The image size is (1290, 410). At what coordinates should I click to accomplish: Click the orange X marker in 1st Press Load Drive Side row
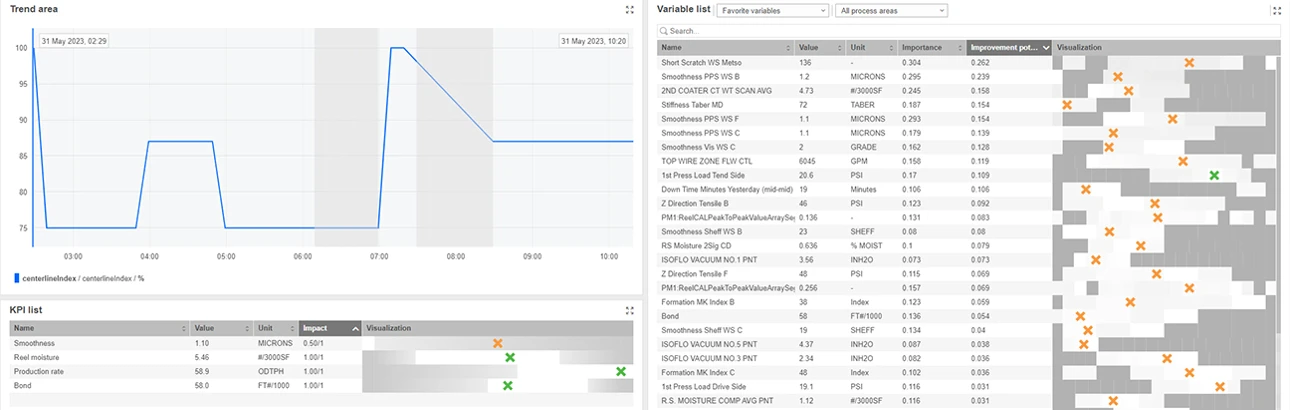coord(1220,386)
